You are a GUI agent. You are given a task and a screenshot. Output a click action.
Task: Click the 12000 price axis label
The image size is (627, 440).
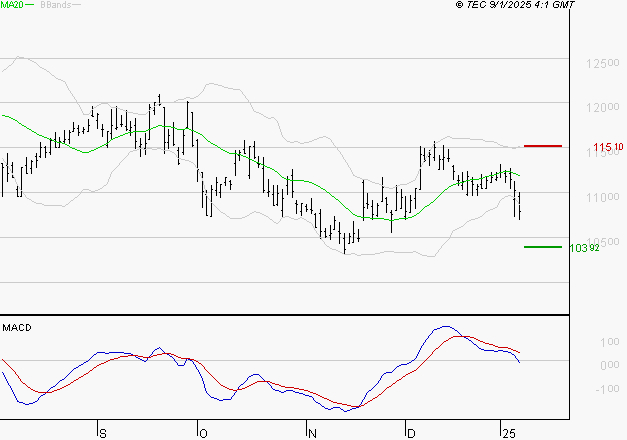click(x=603, y=107)
